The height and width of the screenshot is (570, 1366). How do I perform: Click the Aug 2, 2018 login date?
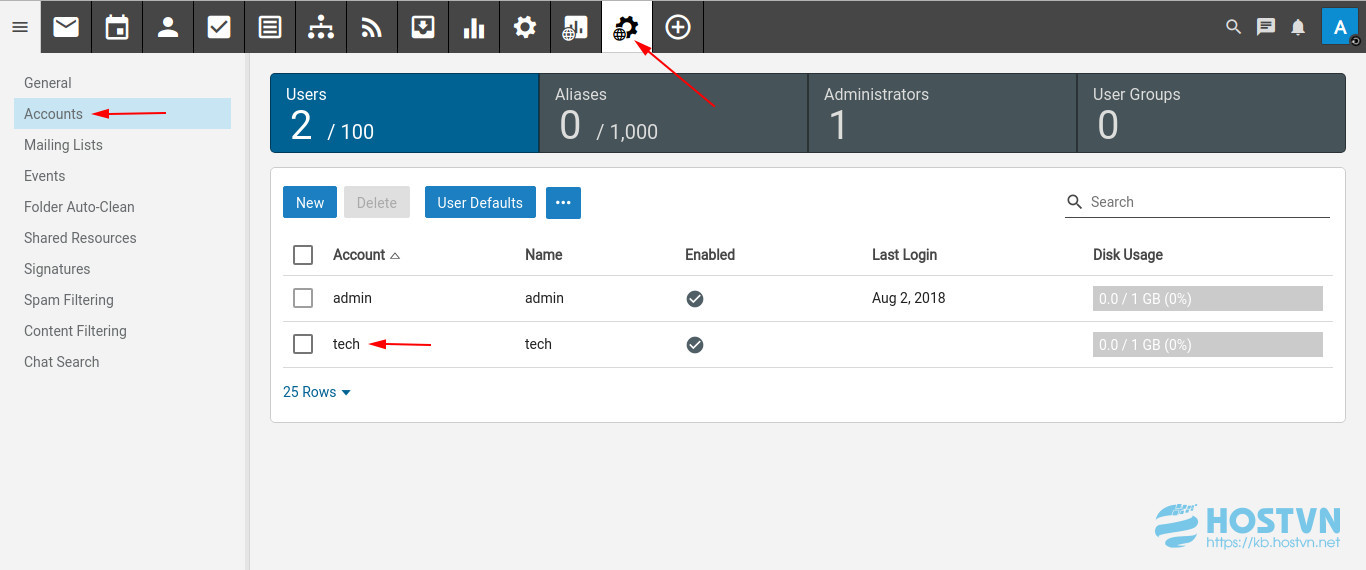click(x=908, y=298)
